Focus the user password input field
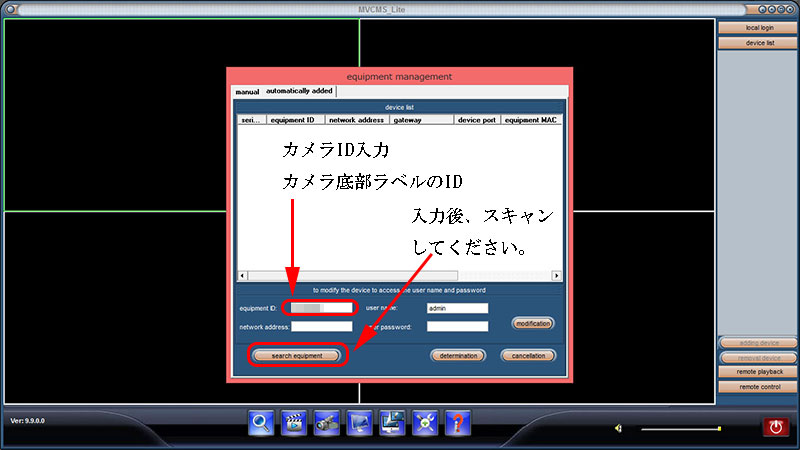Image resolution: width=800 pixels, height=450 pixels. pos(457,327)
